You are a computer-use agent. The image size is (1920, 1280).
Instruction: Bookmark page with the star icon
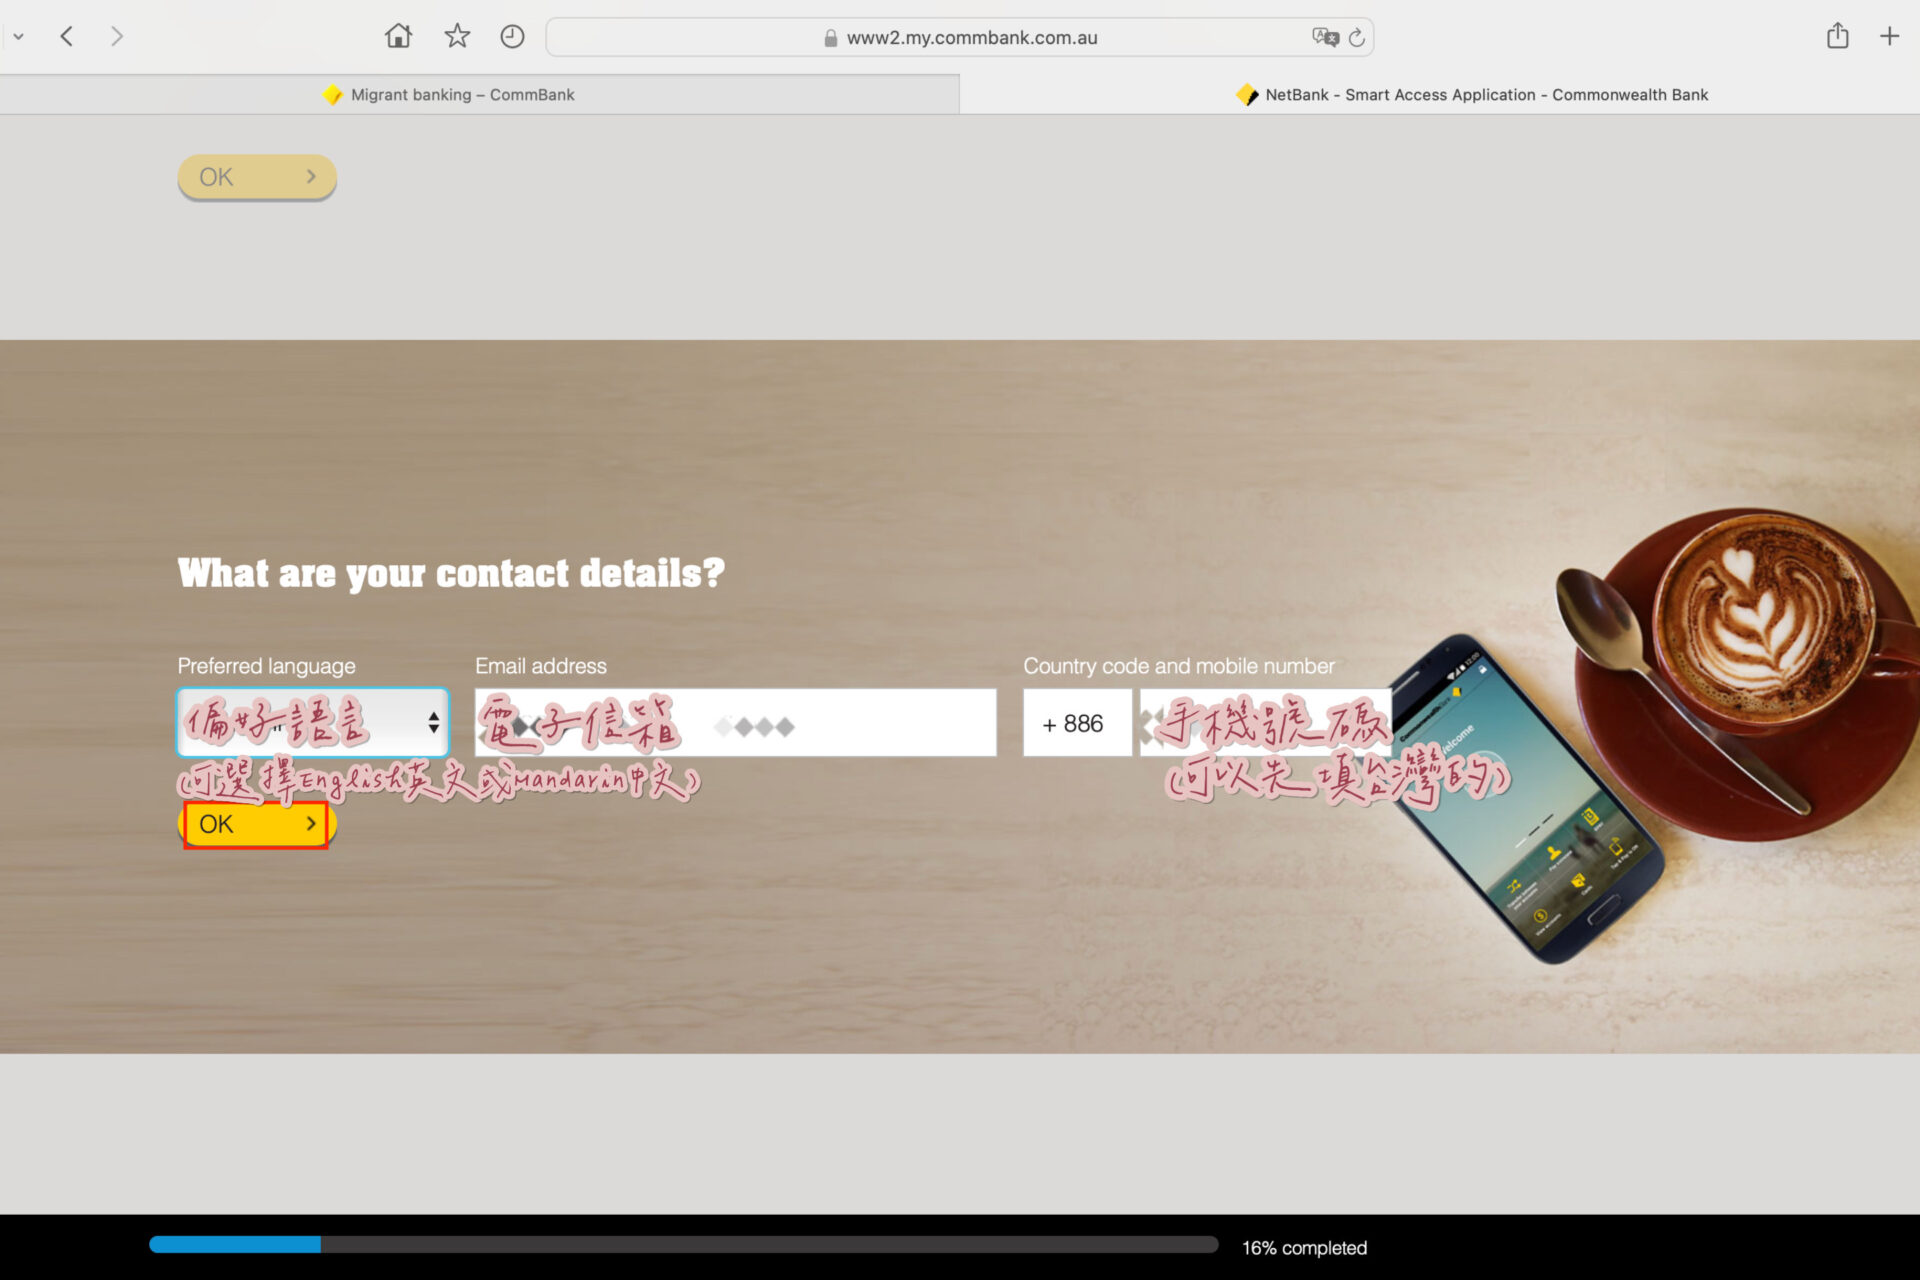[457, 37]
